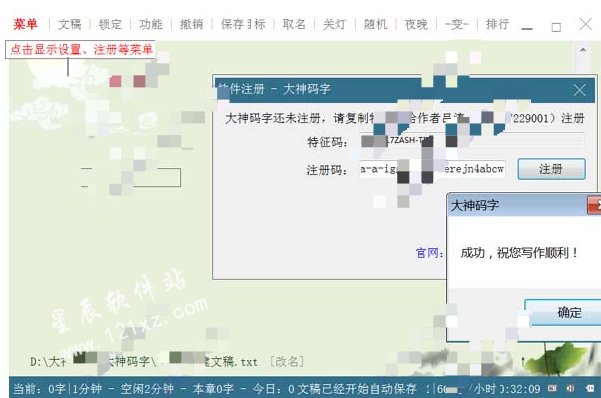Toggle 关灯 lights-off mode
The width and height of the screenshot is (601, 398).
click(x=335, y=24)
